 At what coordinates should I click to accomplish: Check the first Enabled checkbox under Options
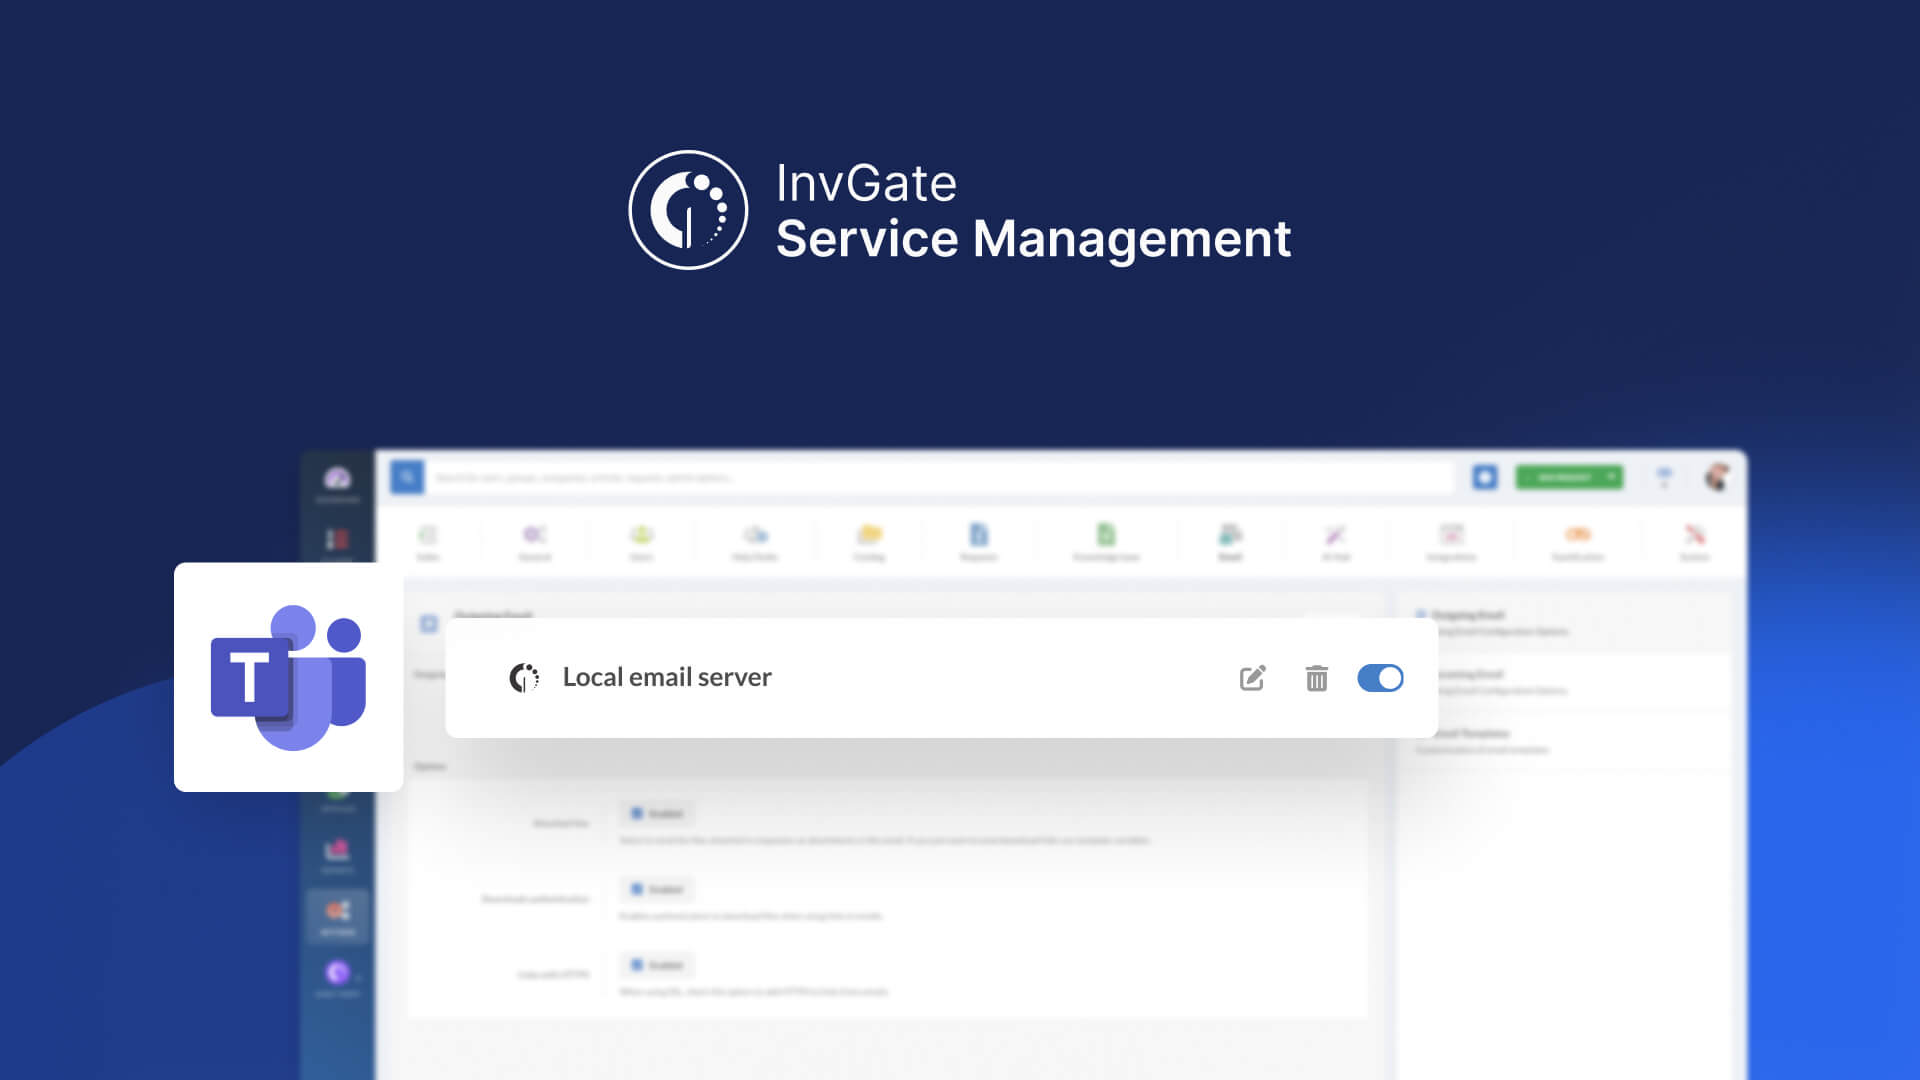point(637,813)
